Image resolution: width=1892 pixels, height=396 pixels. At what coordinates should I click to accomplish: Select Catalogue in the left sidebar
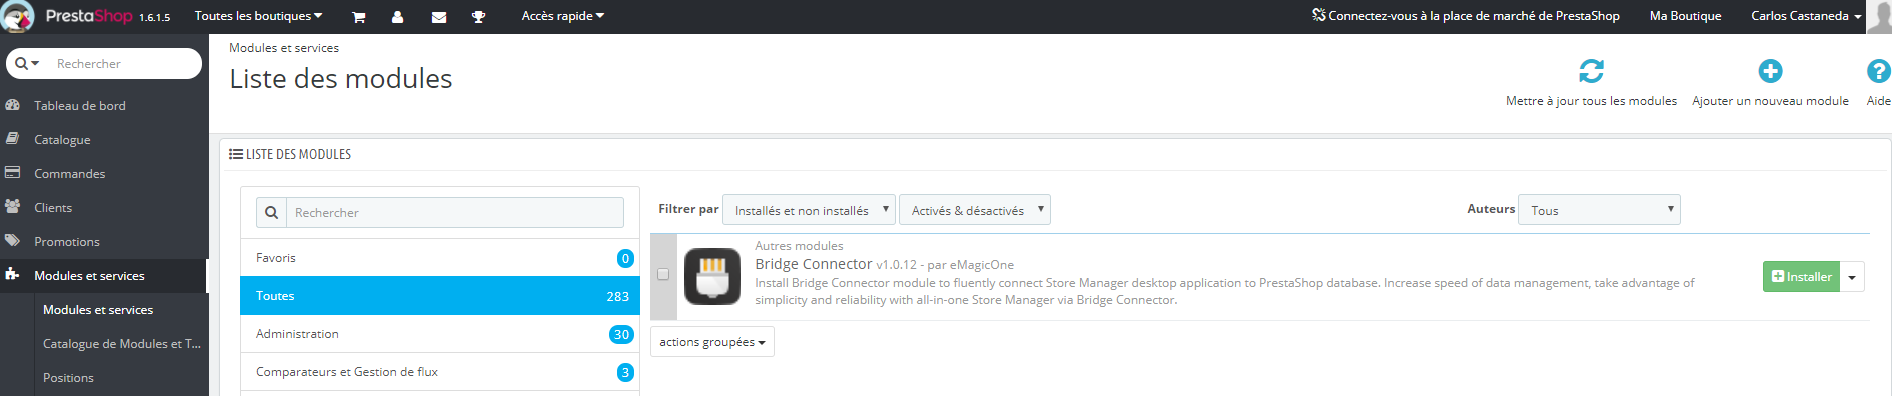[62, 140]
